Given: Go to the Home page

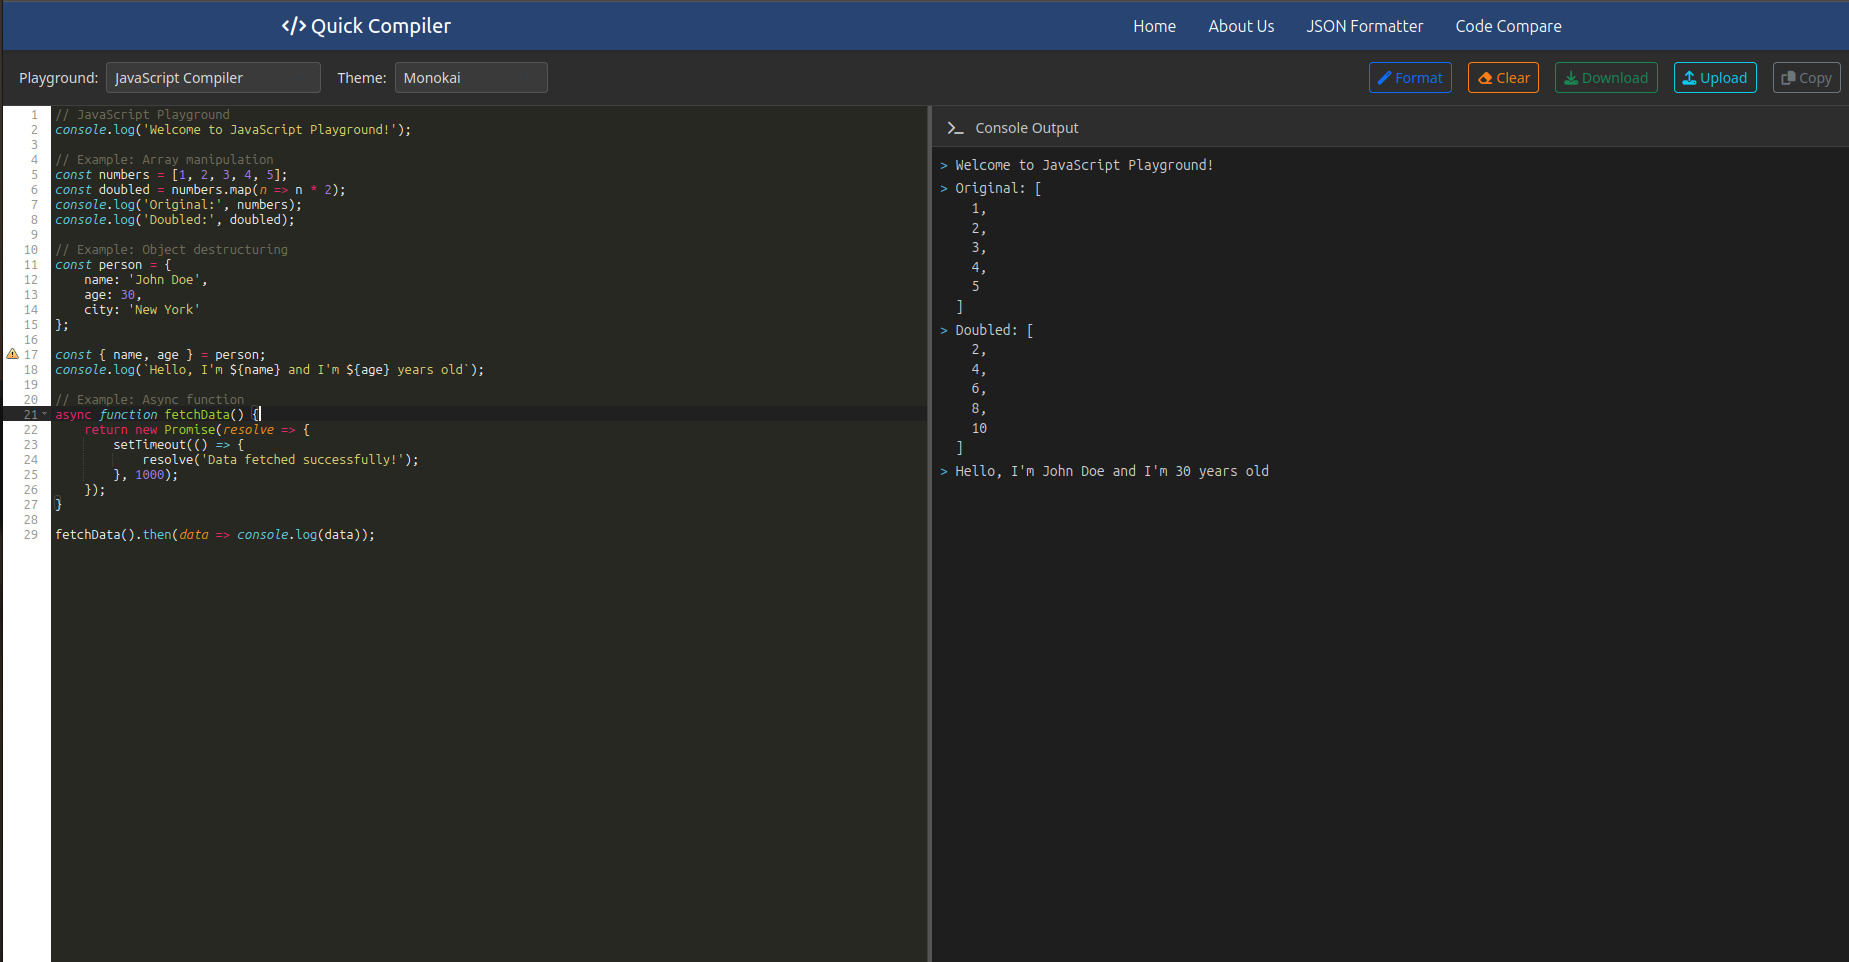Looking at the screenshot, I should 1154,26.
